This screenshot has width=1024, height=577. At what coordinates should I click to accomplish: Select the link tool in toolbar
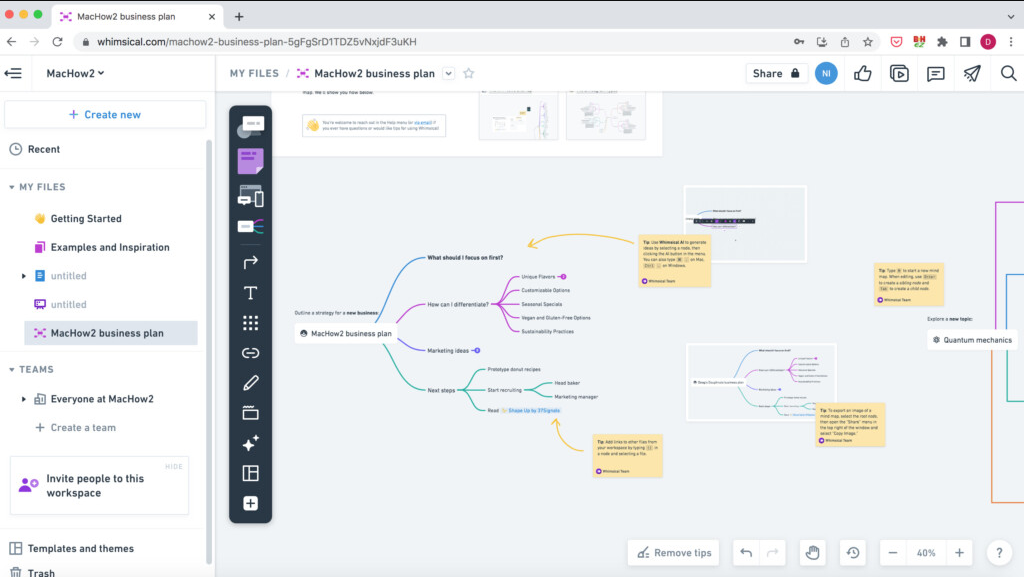click(250, 353)
